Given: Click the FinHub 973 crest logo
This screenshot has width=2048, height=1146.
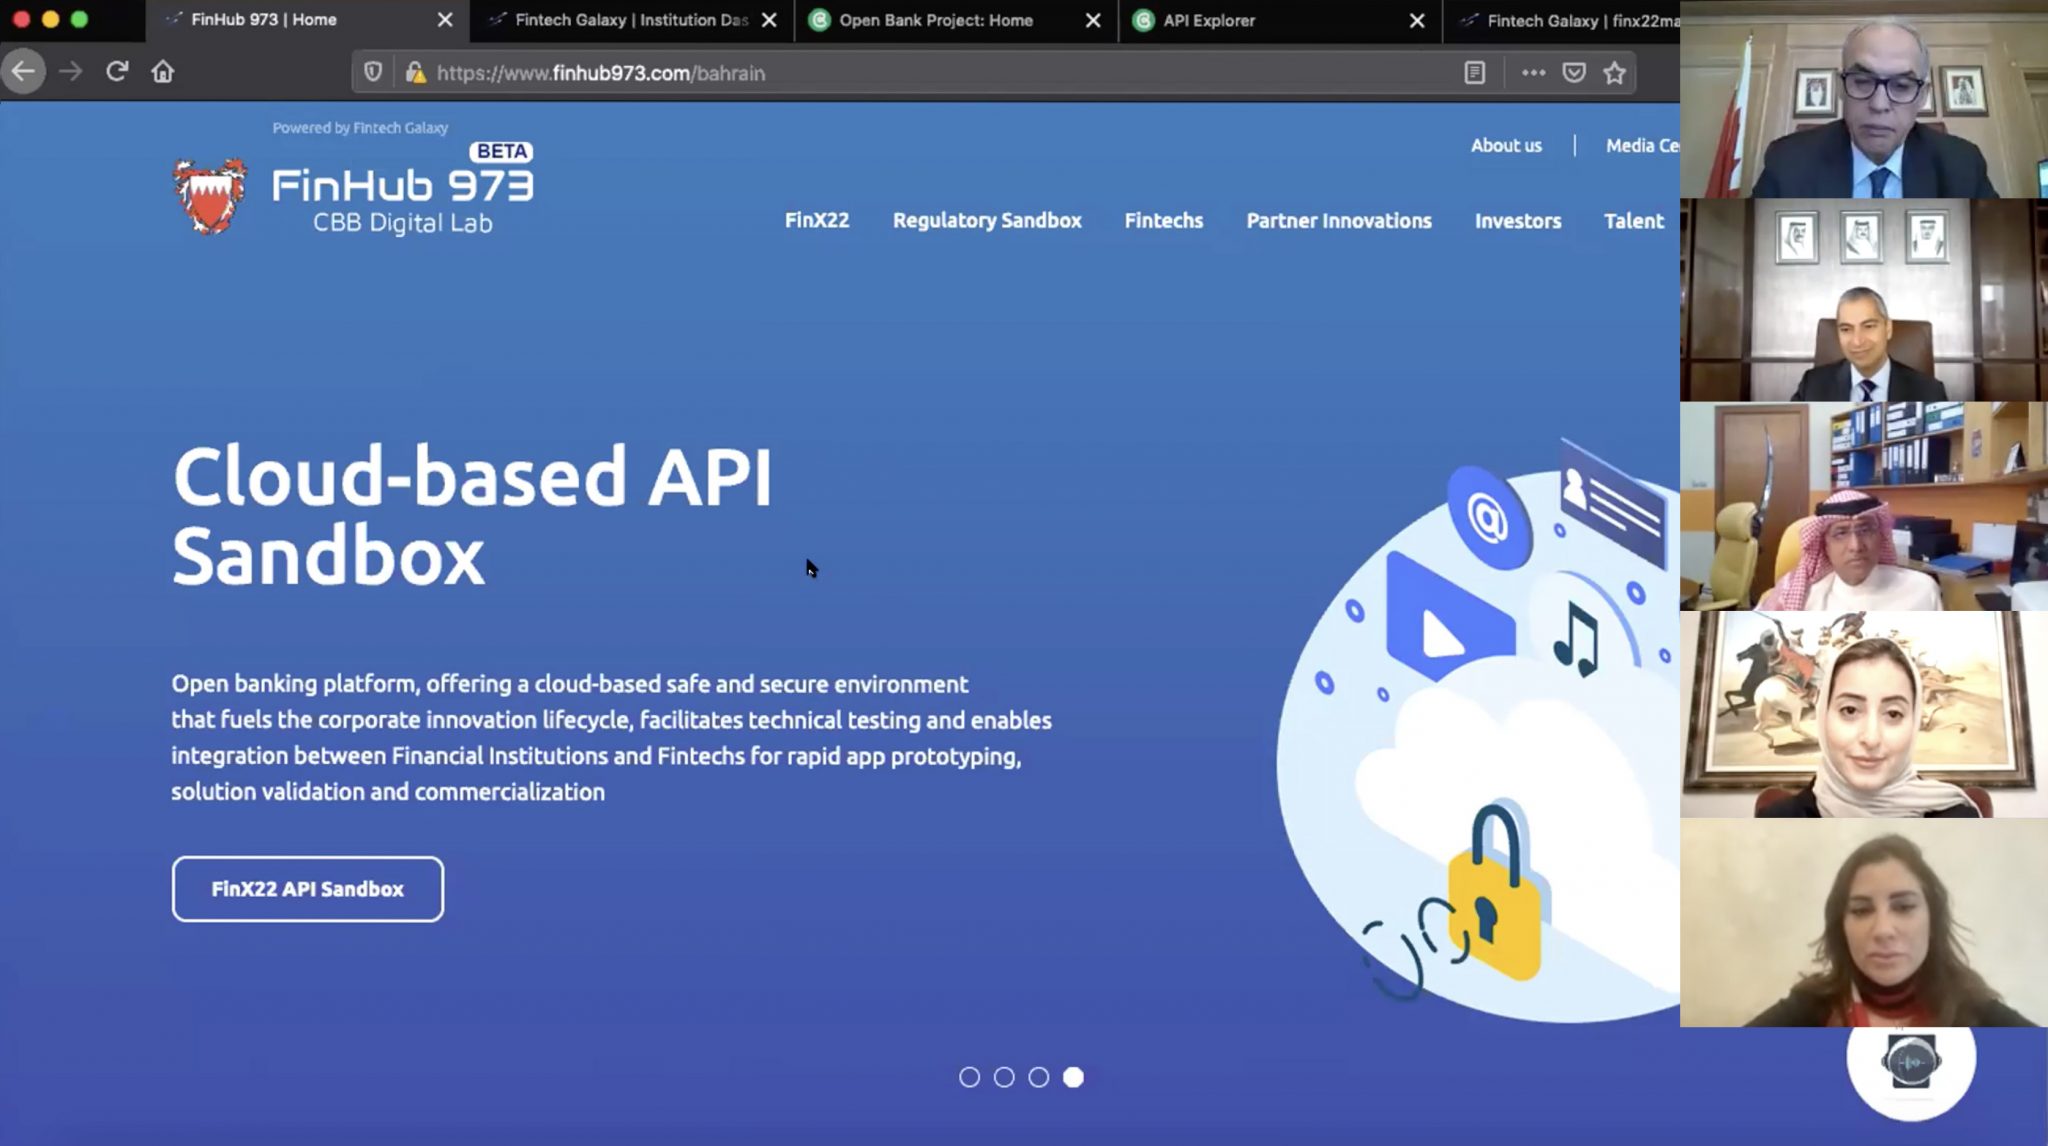Looking at the screenshot, I should pos(209,196).
